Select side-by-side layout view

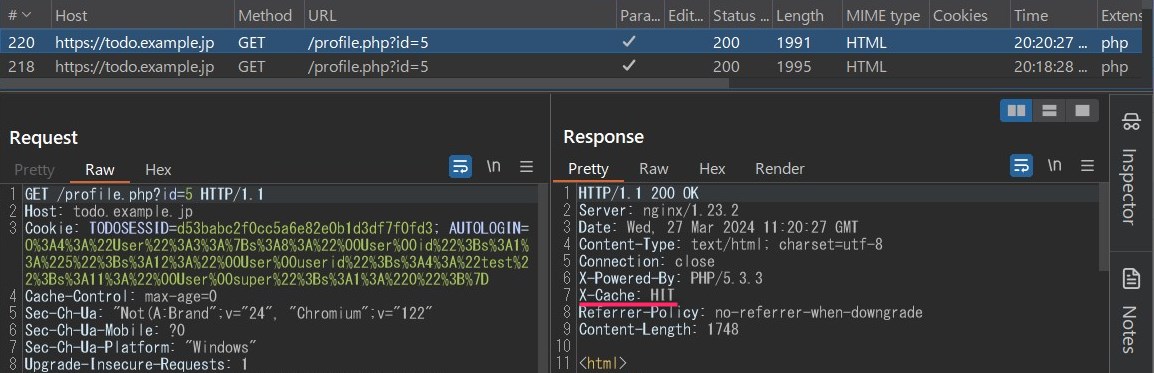1016,111
